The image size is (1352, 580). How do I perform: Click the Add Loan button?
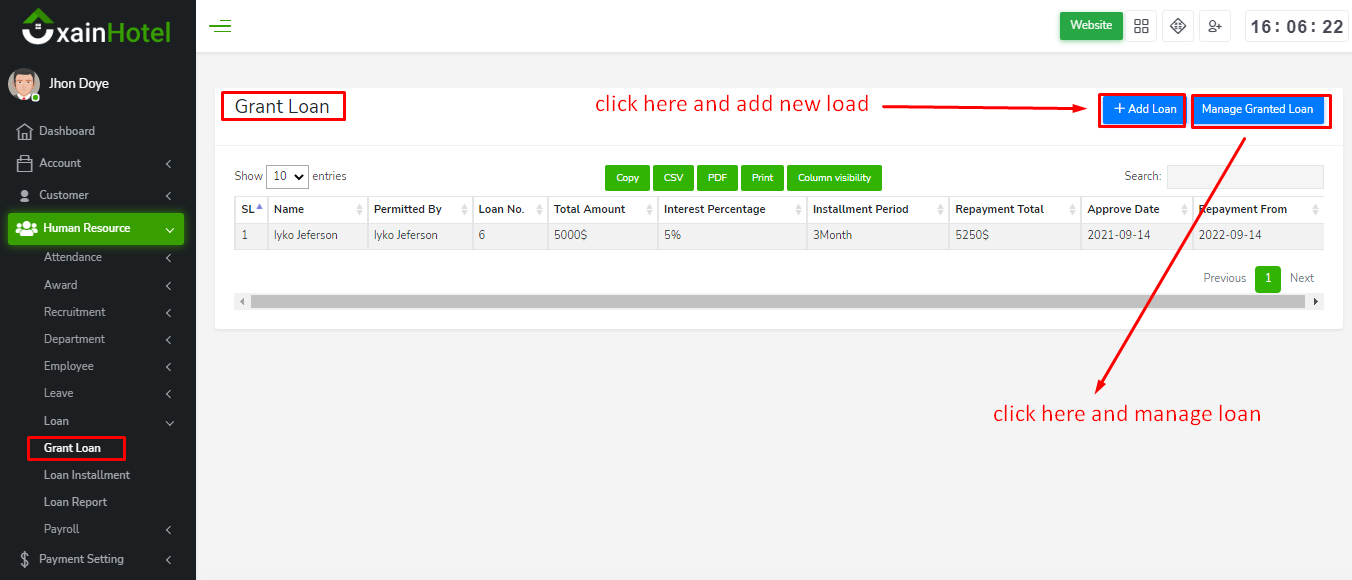click(x=1144, y=109)
